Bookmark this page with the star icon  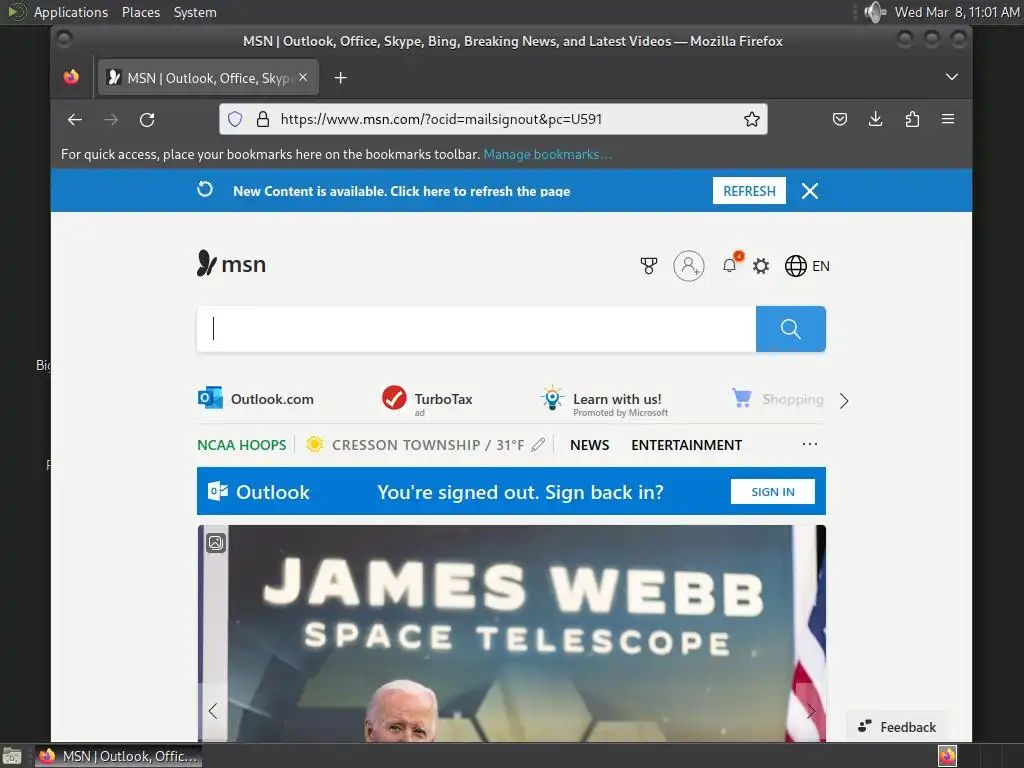(x=752, y=119)
